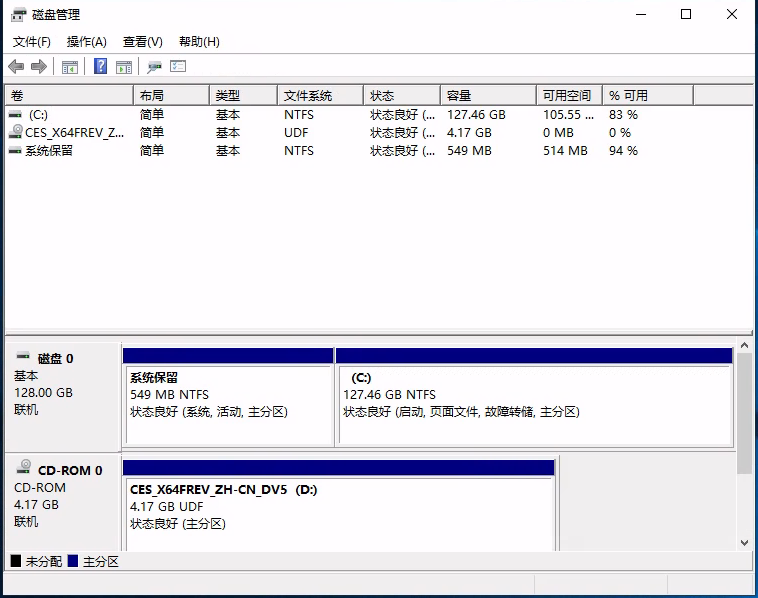Select the (C:) volume in the list
Image resolution: width=758 pixels, height=598 pixels.
38,114
